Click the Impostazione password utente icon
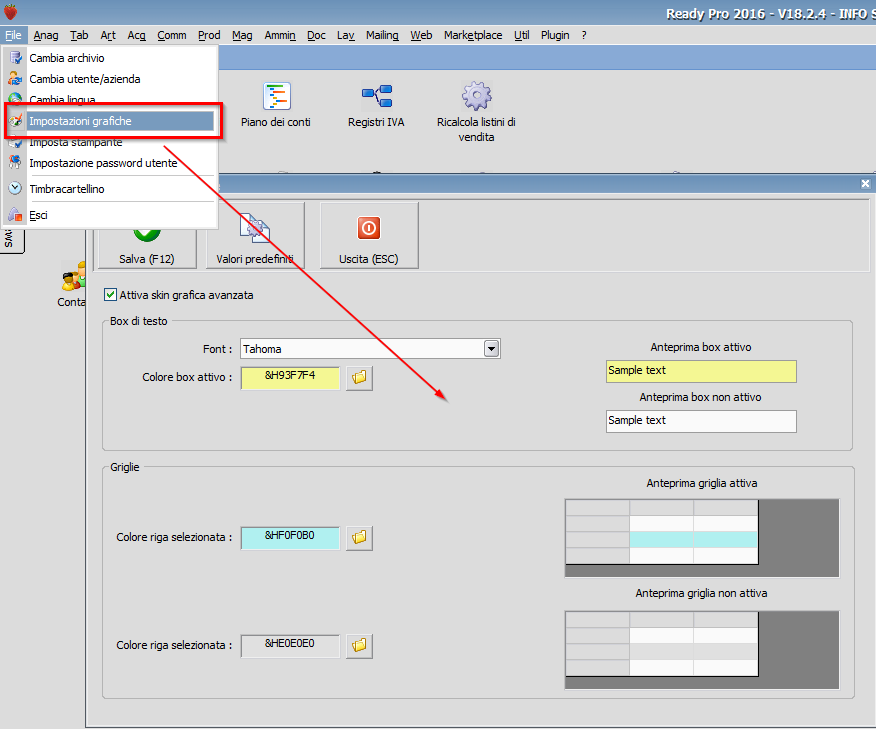 pyautogui.click(x=15, y=163)
